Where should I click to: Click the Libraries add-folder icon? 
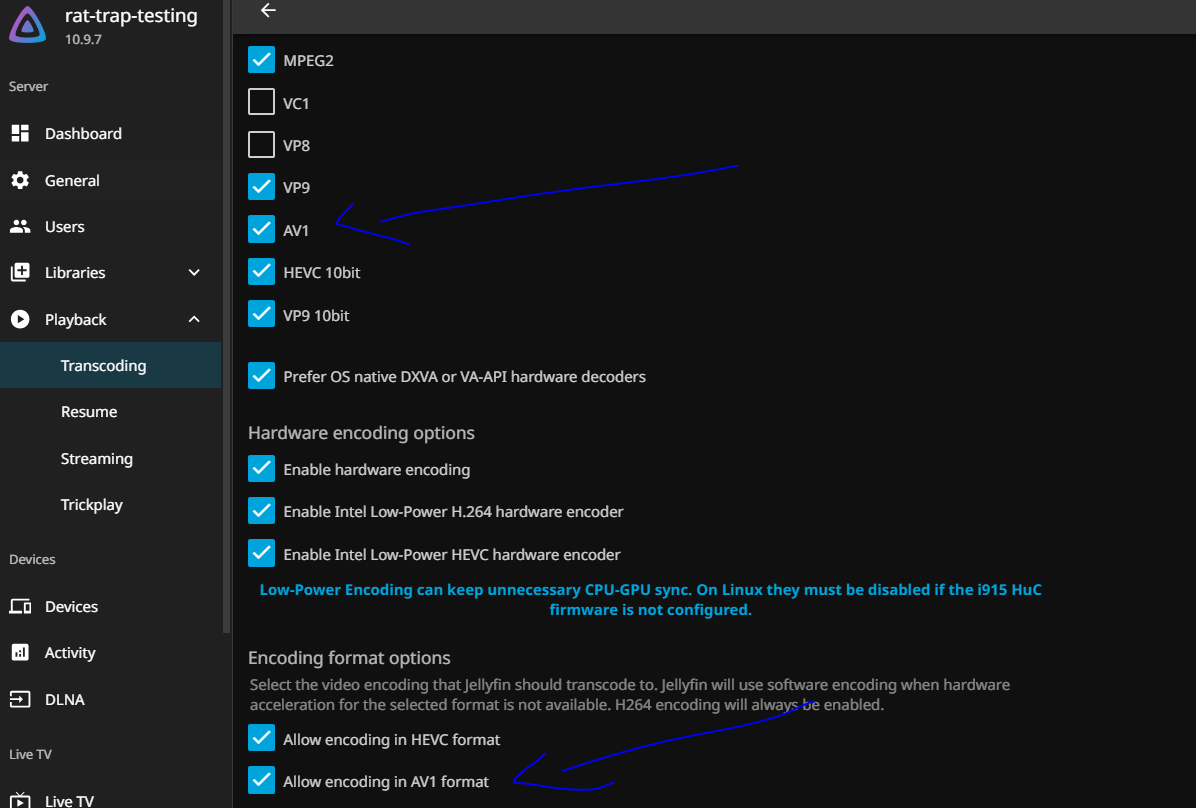pyautogui.click(x=20, y=273)
